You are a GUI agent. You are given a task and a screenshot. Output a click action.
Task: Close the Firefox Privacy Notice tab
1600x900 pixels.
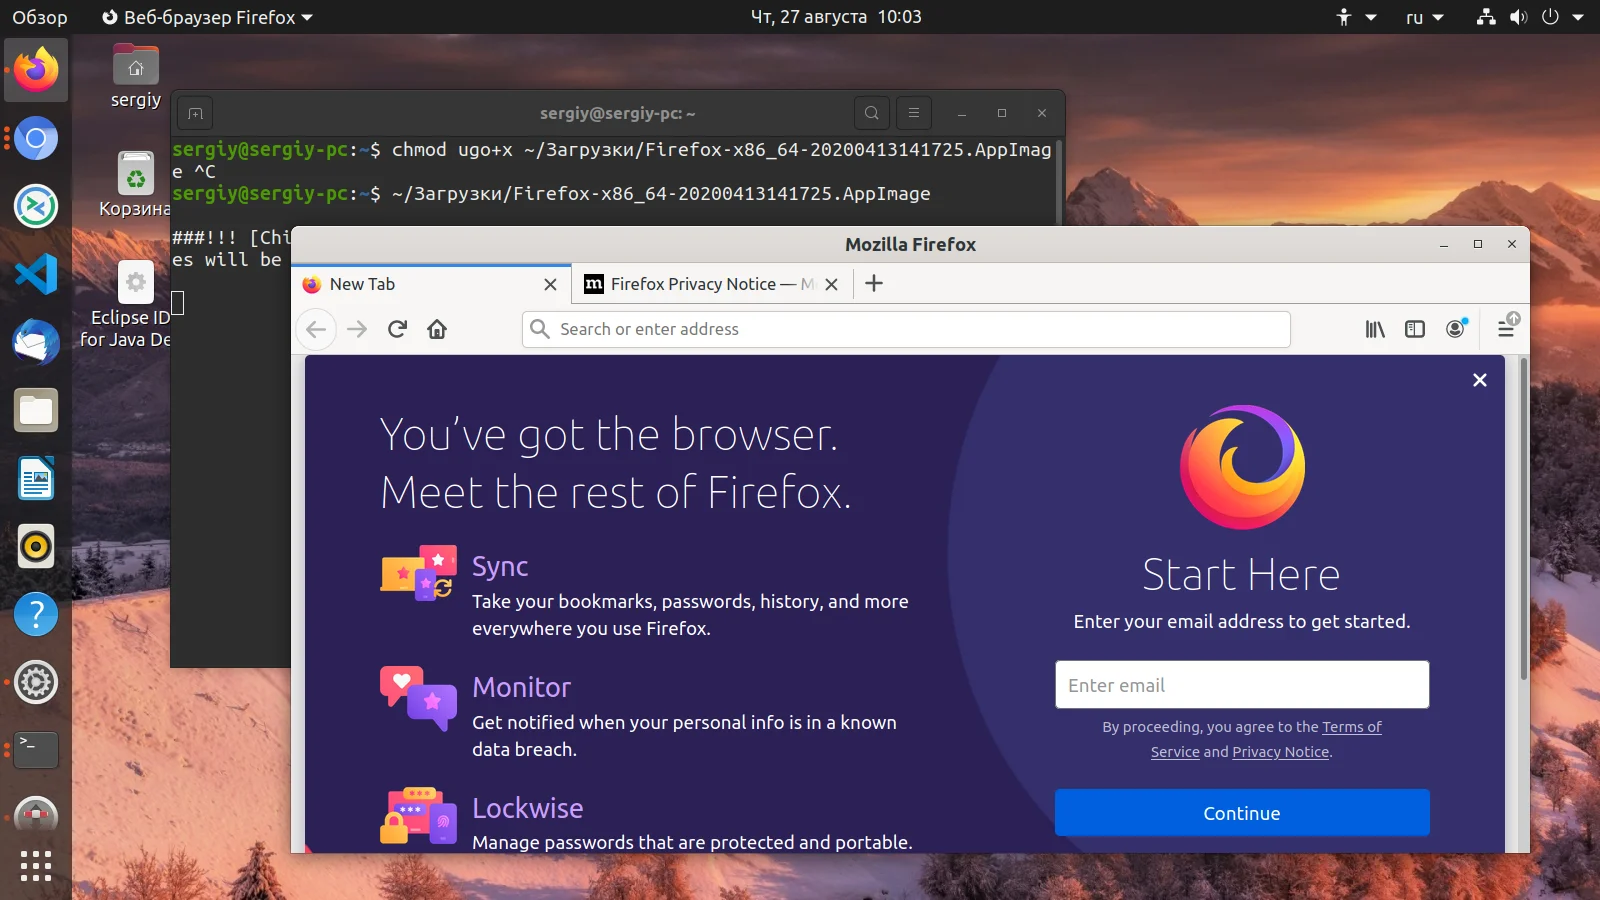[x=831, y=284]
